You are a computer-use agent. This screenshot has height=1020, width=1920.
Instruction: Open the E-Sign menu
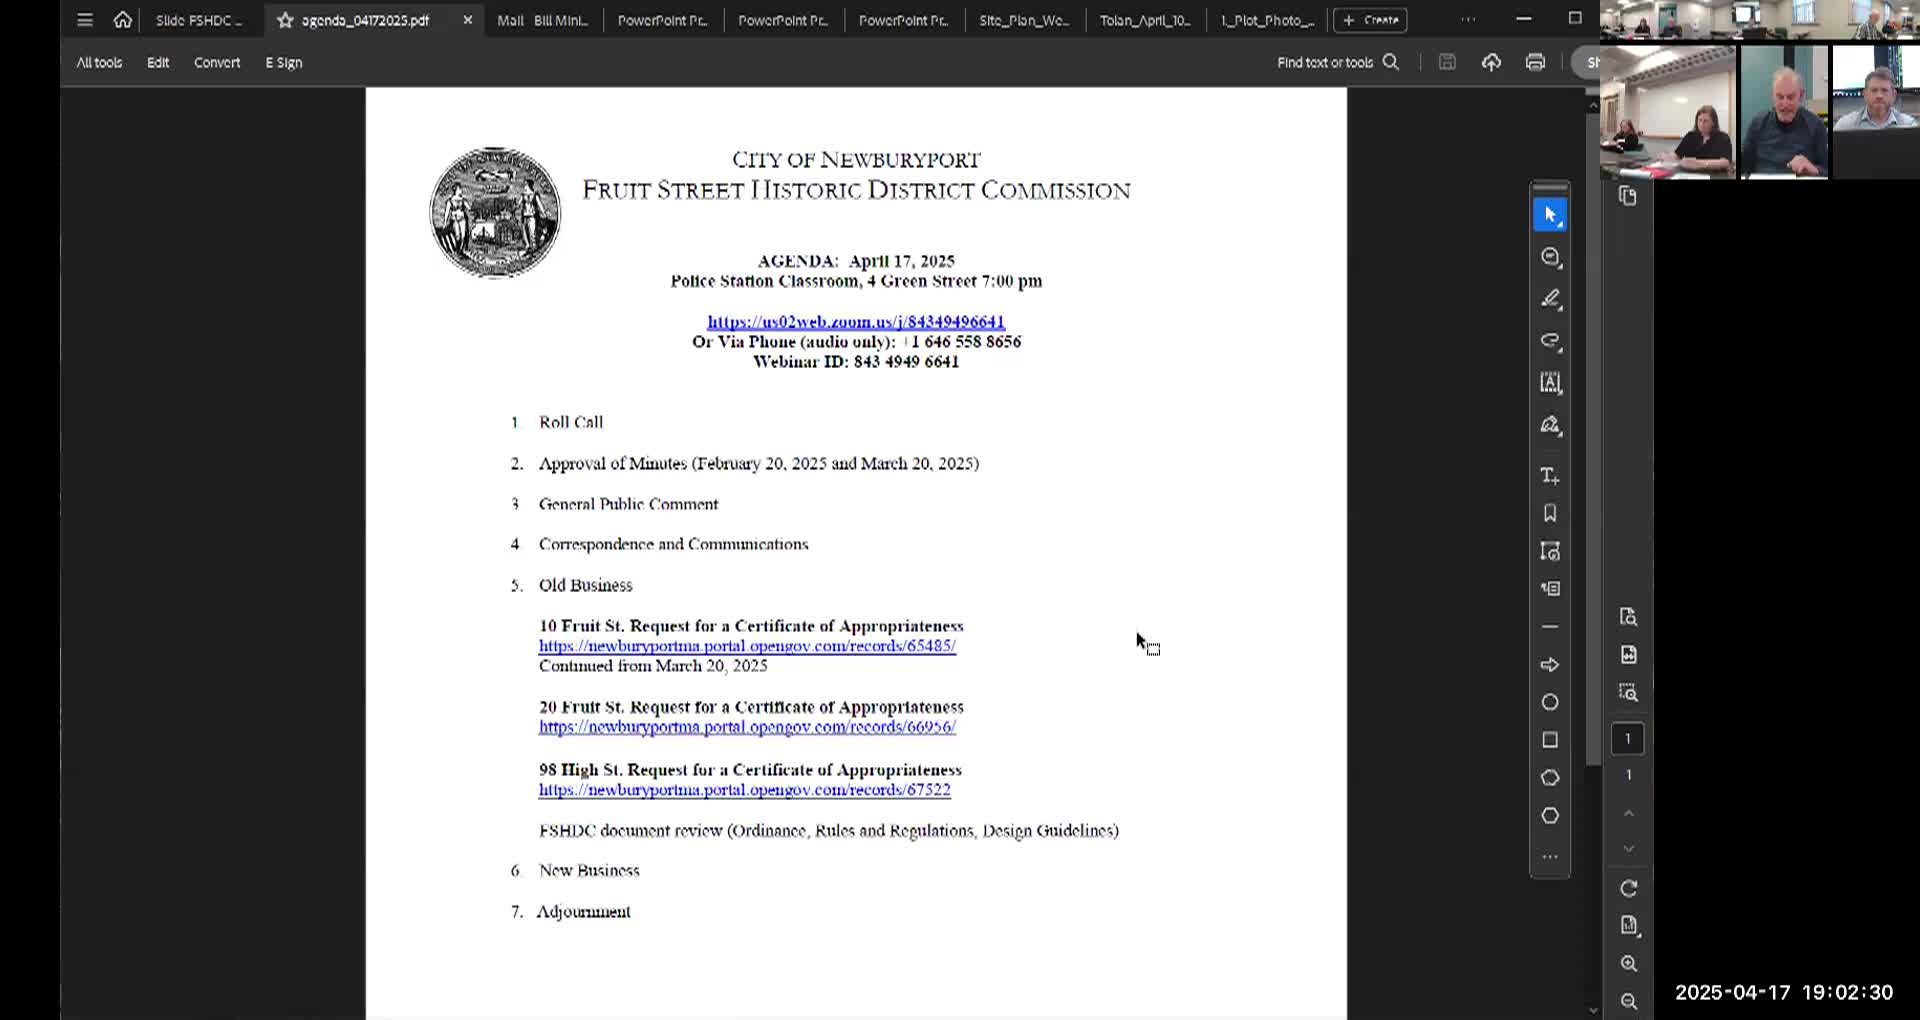pos(284,62)
